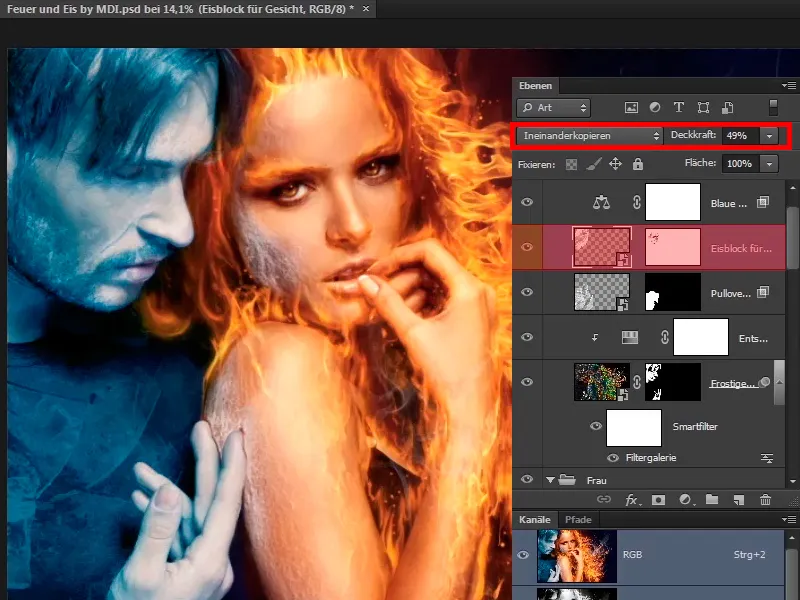Select the Blaue layer's white mask thumbnail
The height and width of the screenshot is (600, 800).
(x=673, y=202)
